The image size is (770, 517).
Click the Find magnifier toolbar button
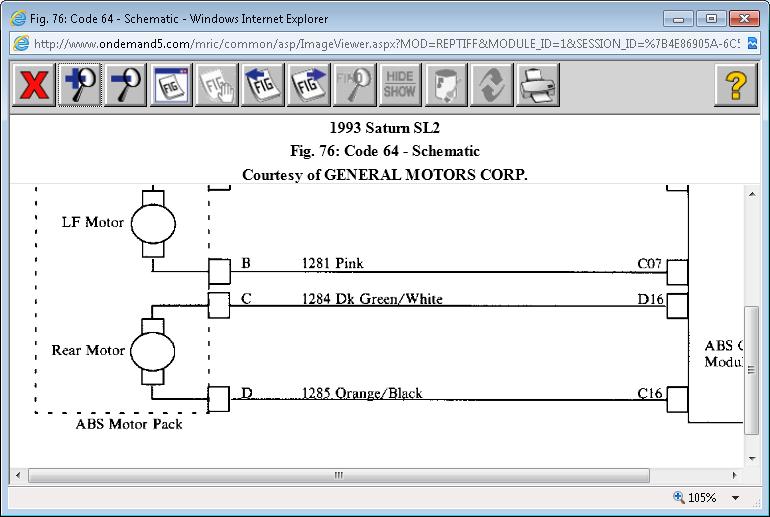[355, 85]
